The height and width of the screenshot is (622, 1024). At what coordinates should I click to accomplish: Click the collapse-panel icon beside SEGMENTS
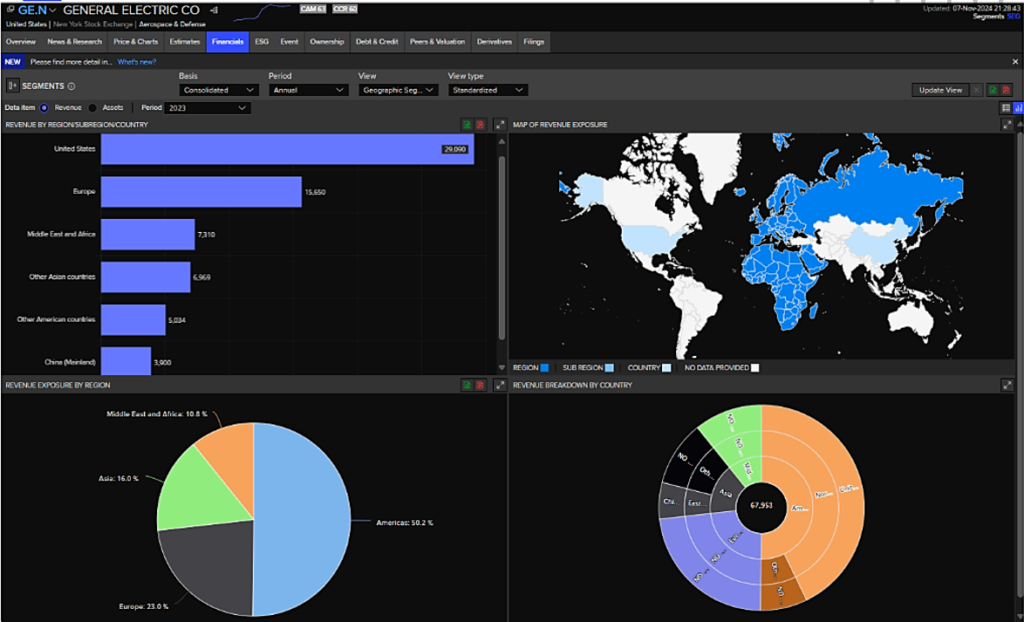click(x=12, y=86)
